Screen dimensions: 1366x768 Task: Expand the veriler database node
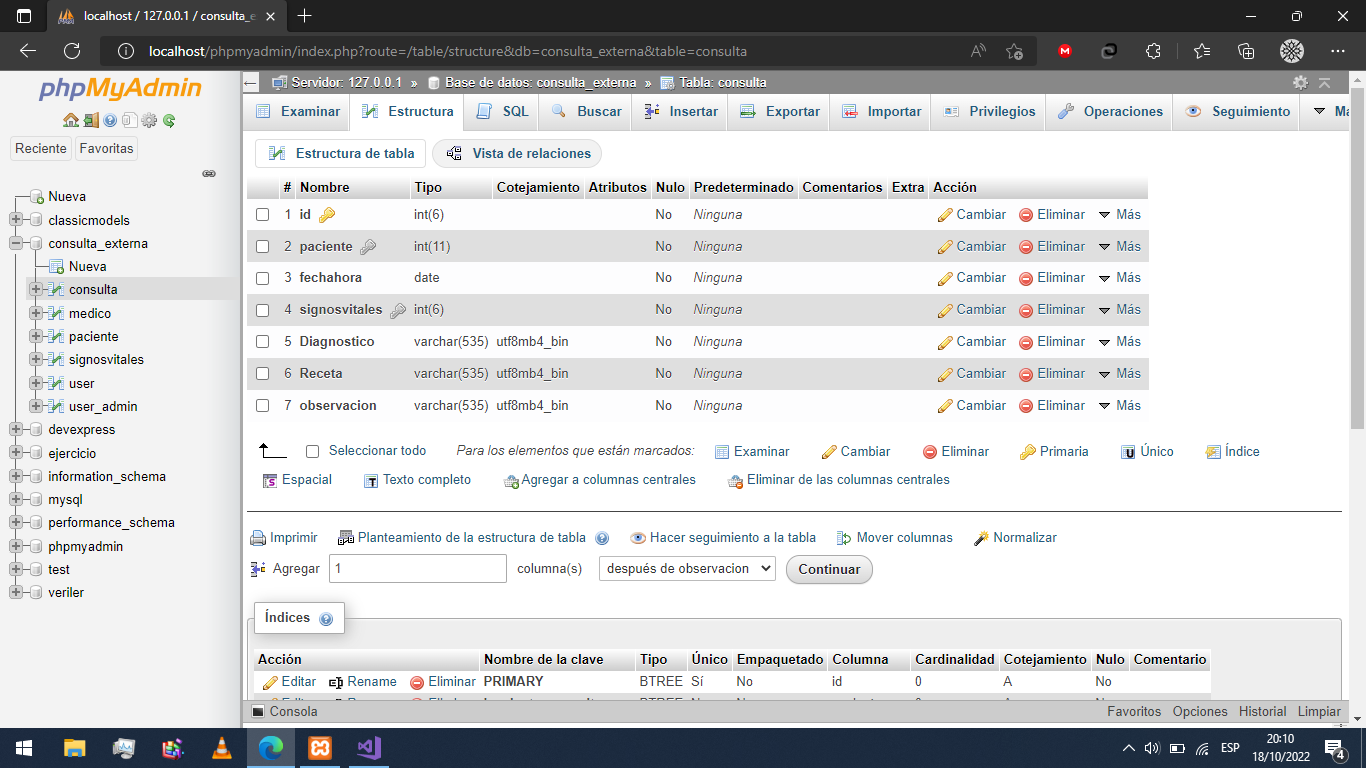pyautogui.click(x=16, y=592)
